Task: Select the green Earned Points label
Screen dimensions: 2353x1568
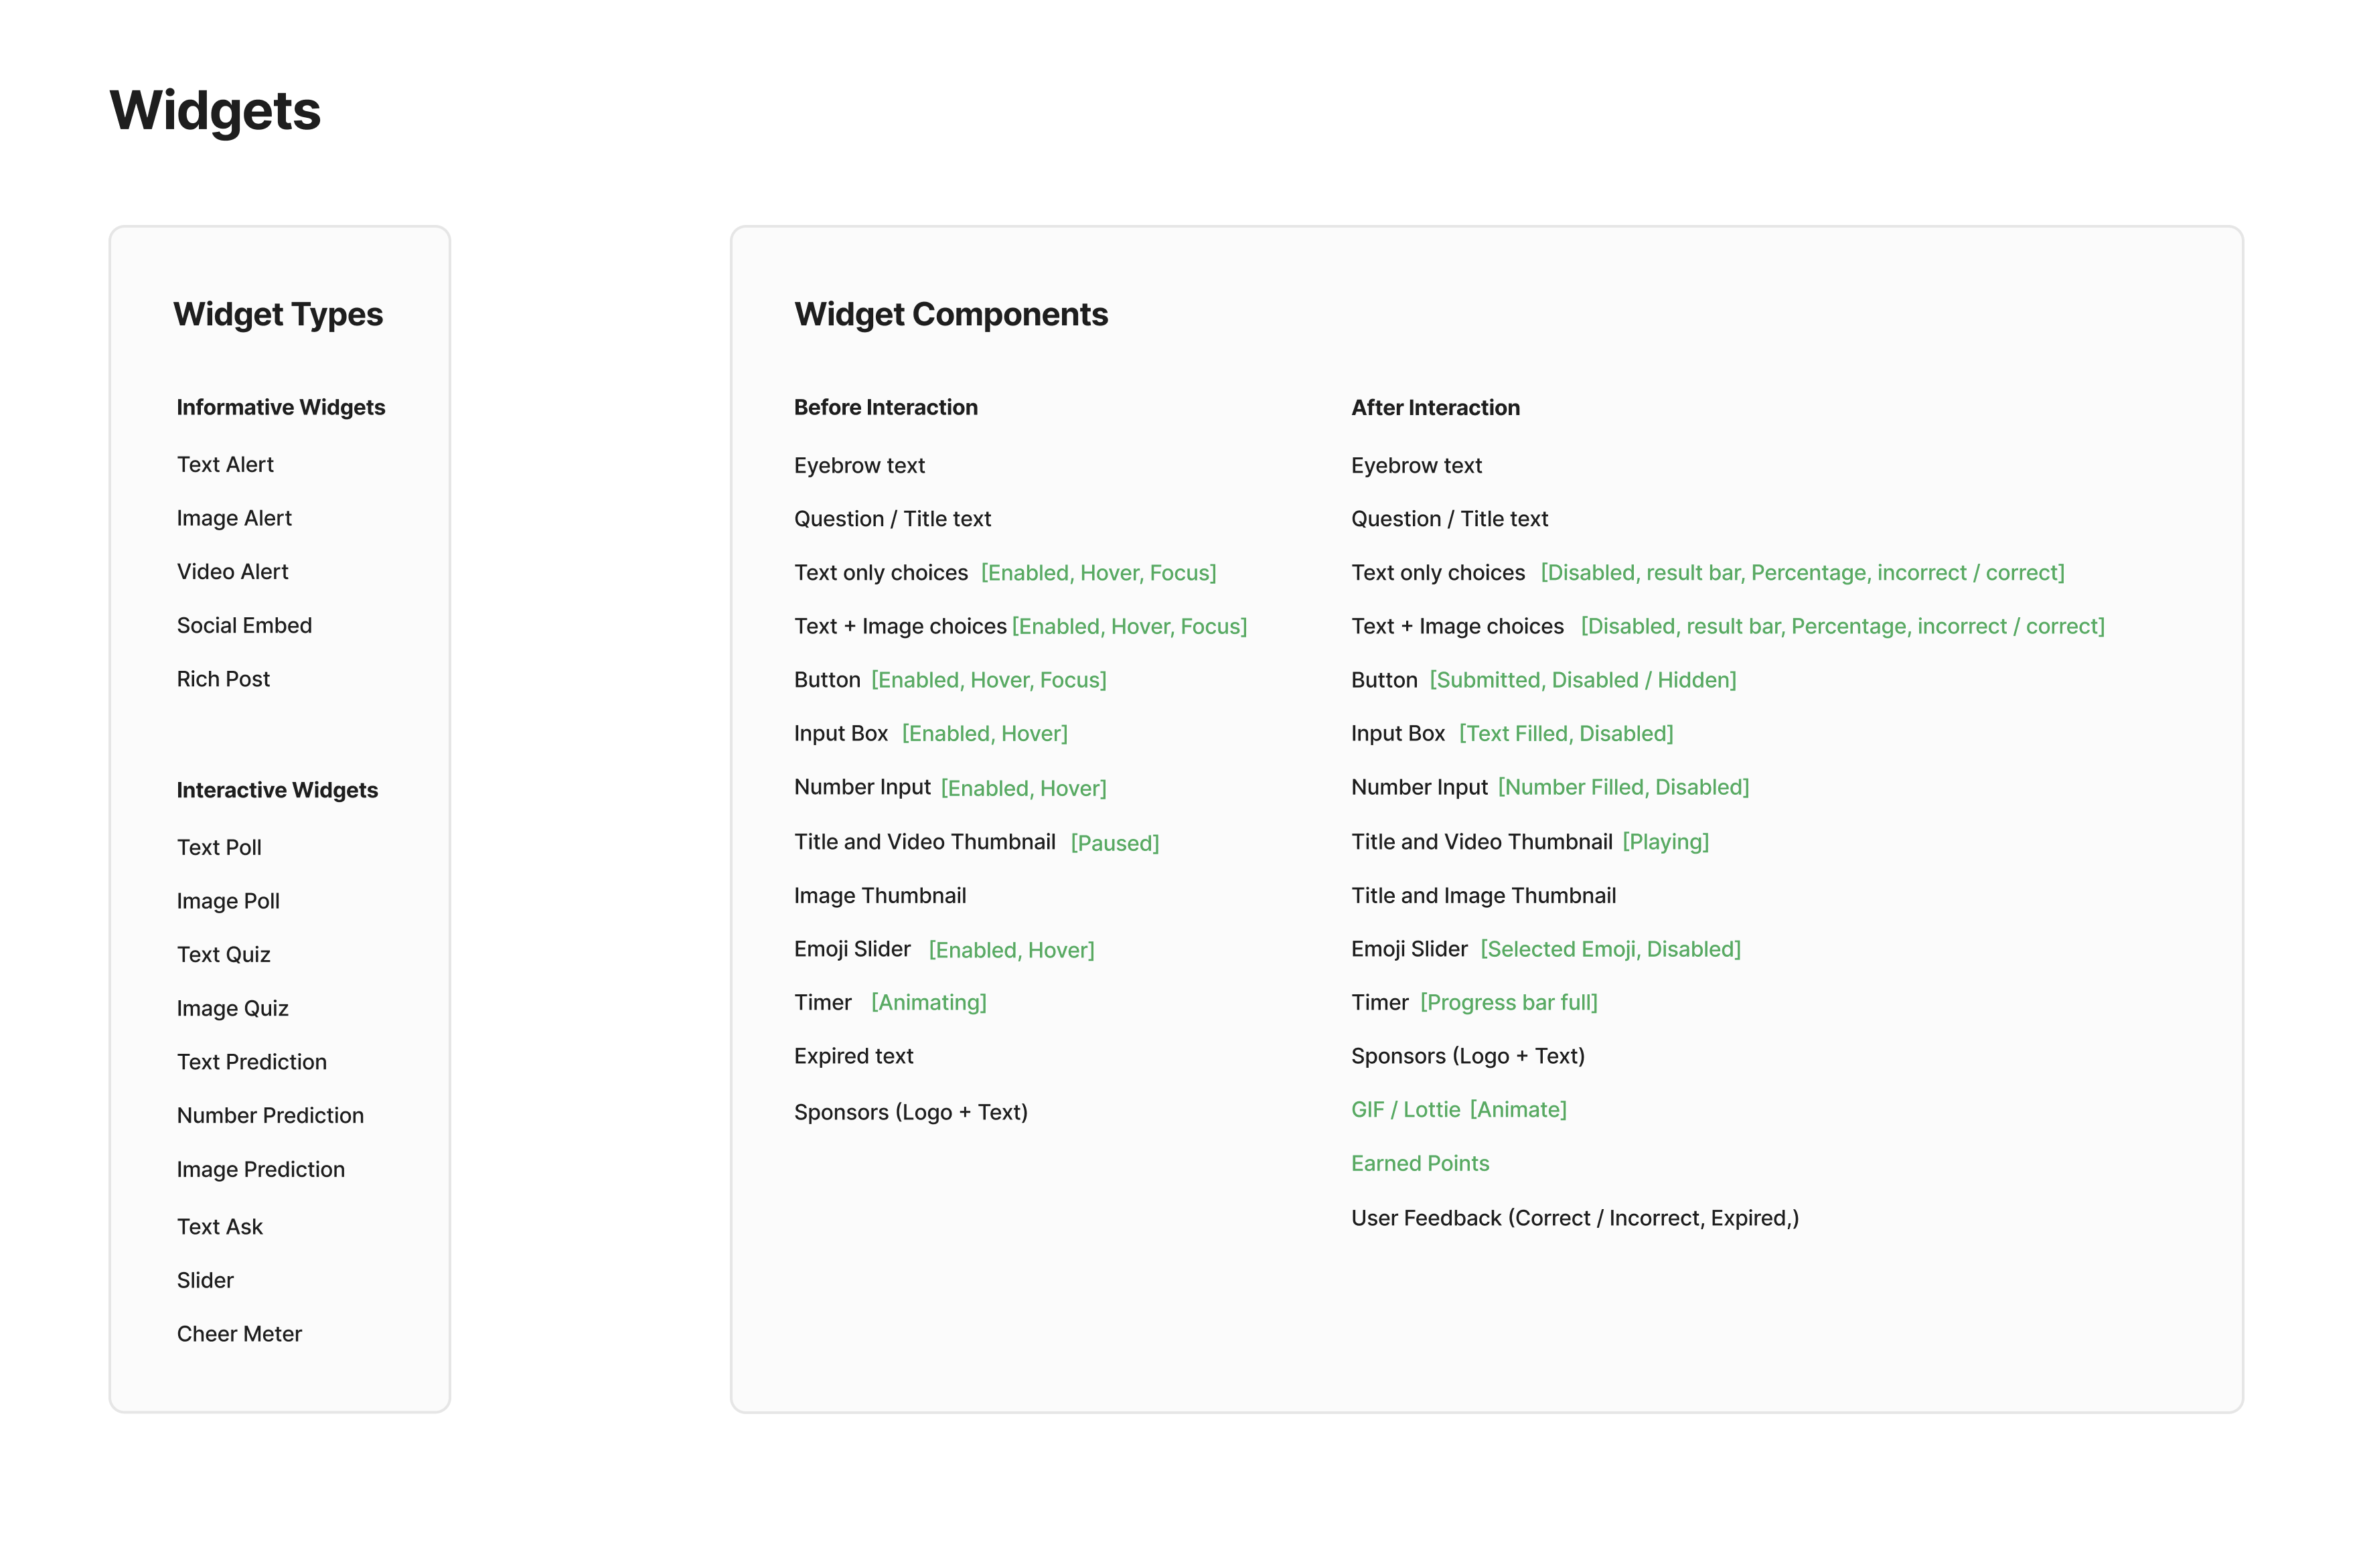Action: click(1420, 1163)
